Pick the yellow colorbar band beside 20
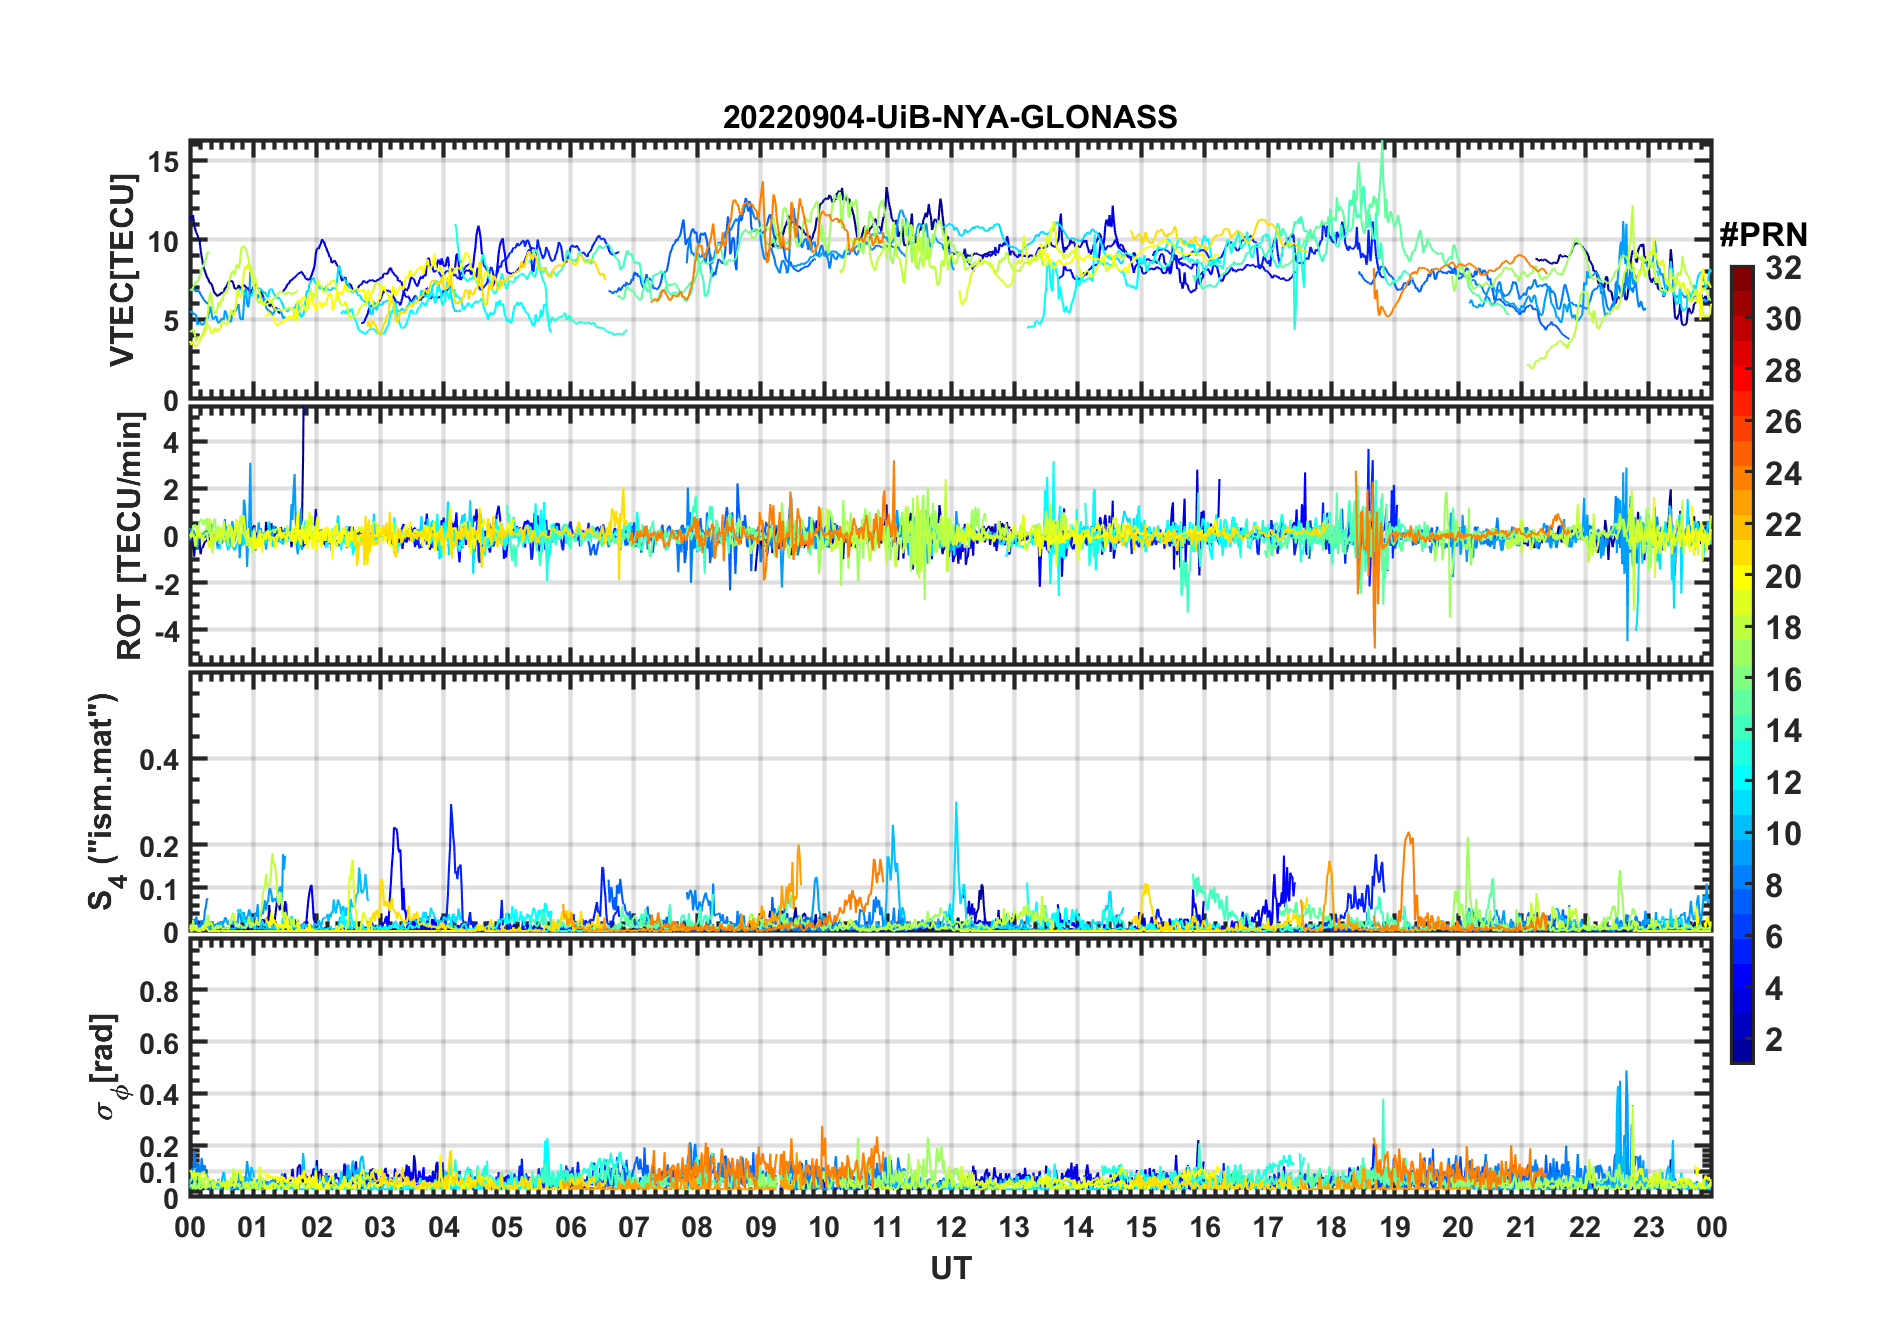 [x=1741, y=577]
